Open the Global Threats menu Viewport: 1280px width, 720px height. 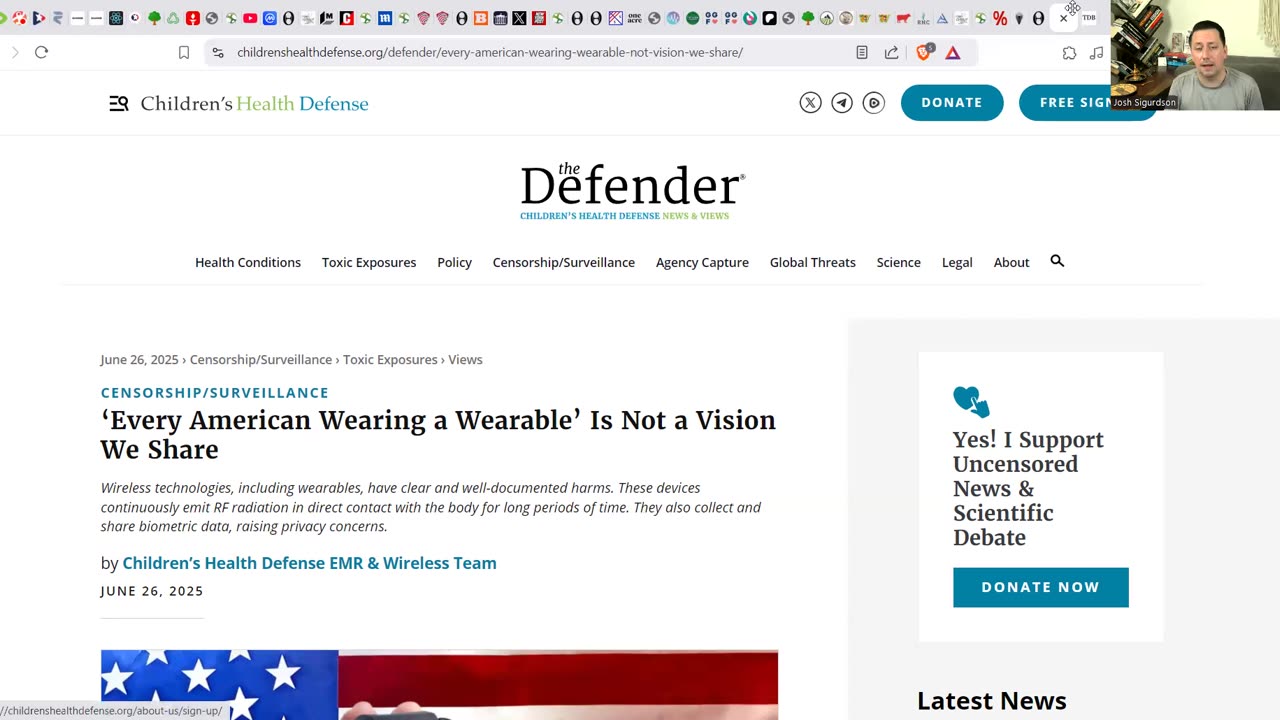(x=813, y=262)
